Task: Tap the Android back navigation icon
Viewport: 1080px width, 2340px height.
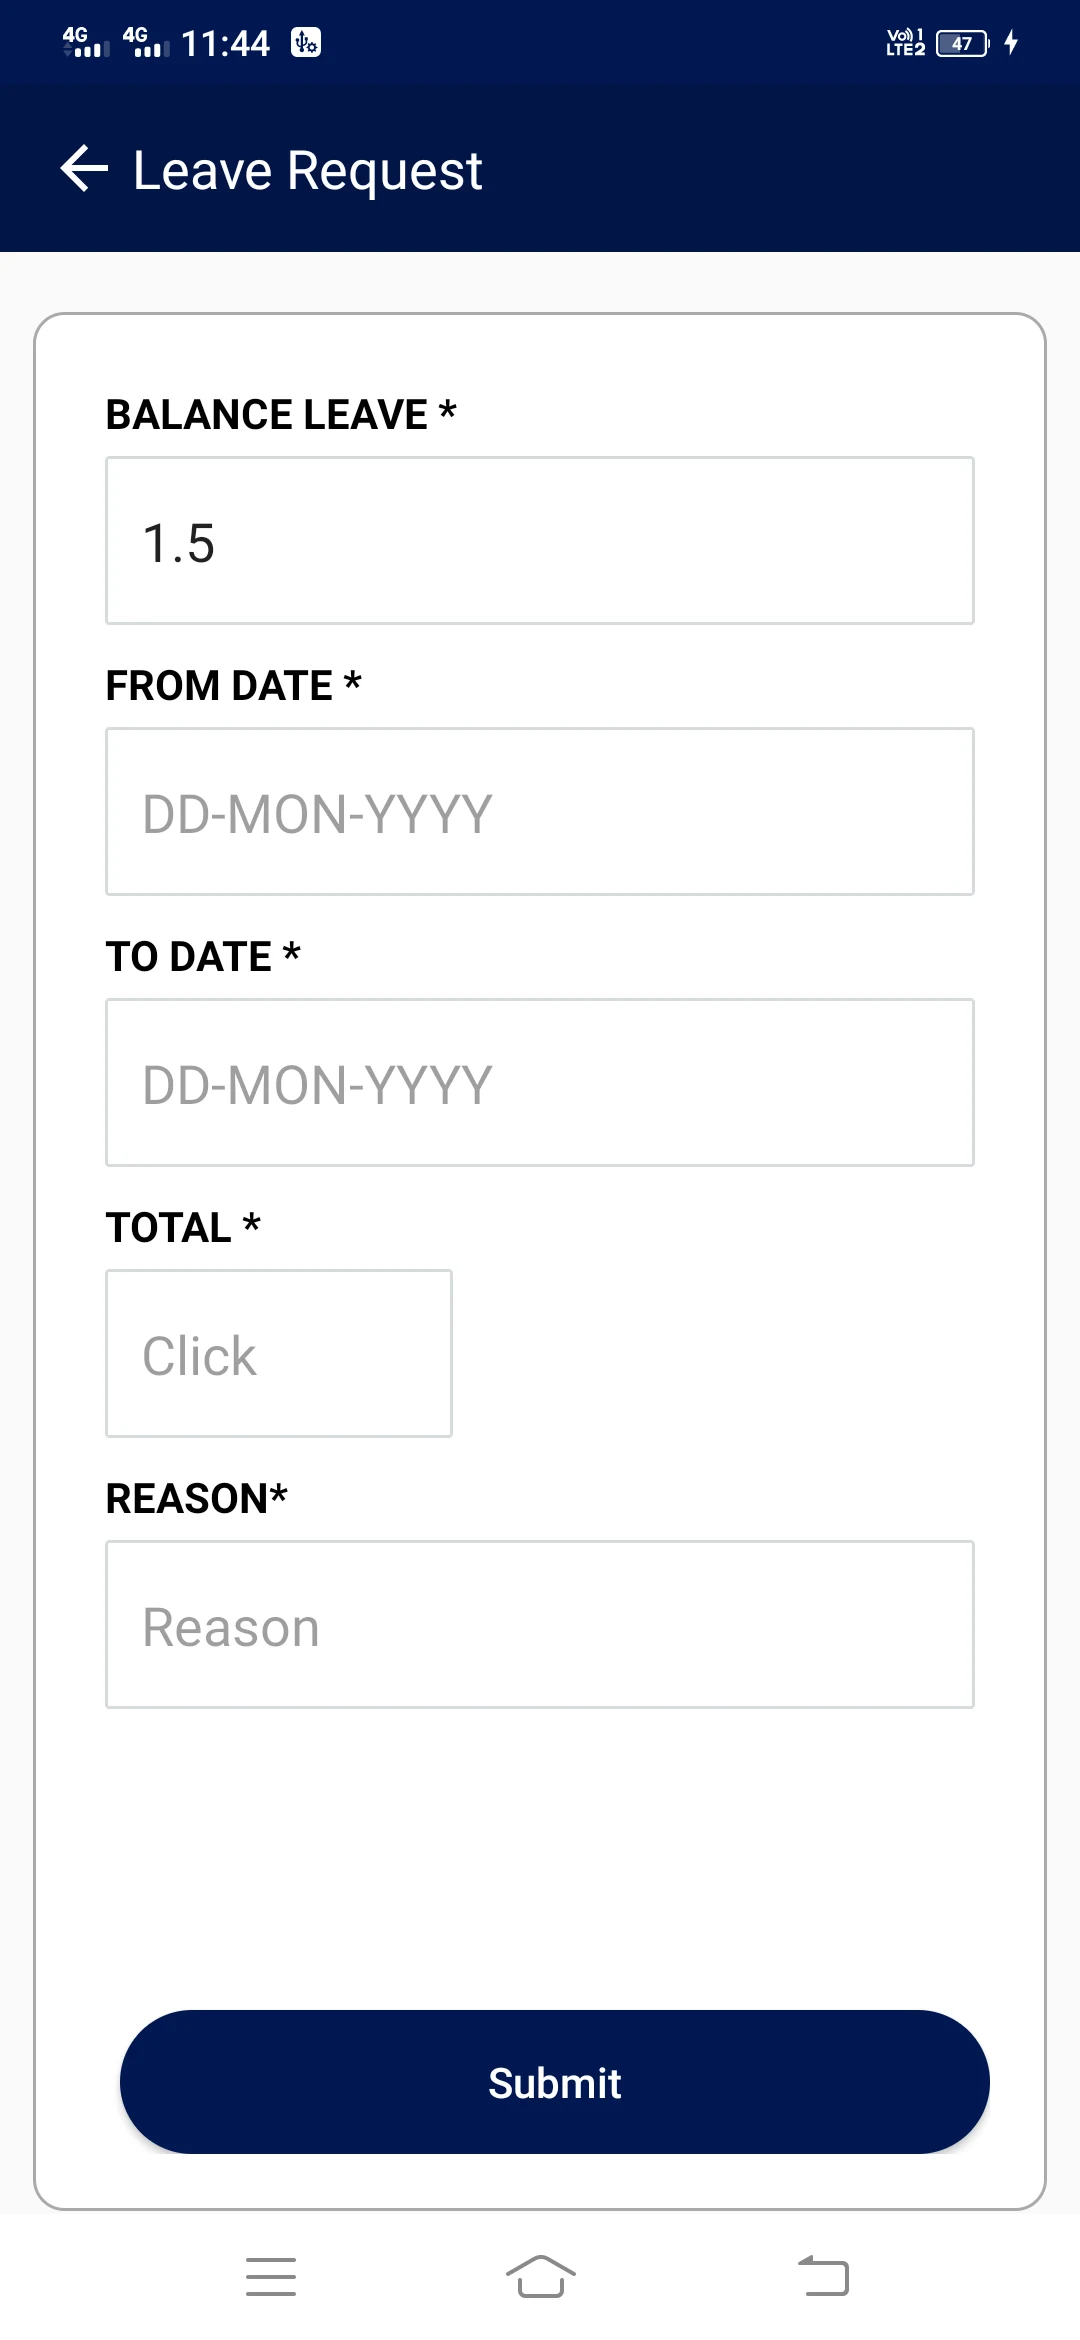Action: 823,2276
